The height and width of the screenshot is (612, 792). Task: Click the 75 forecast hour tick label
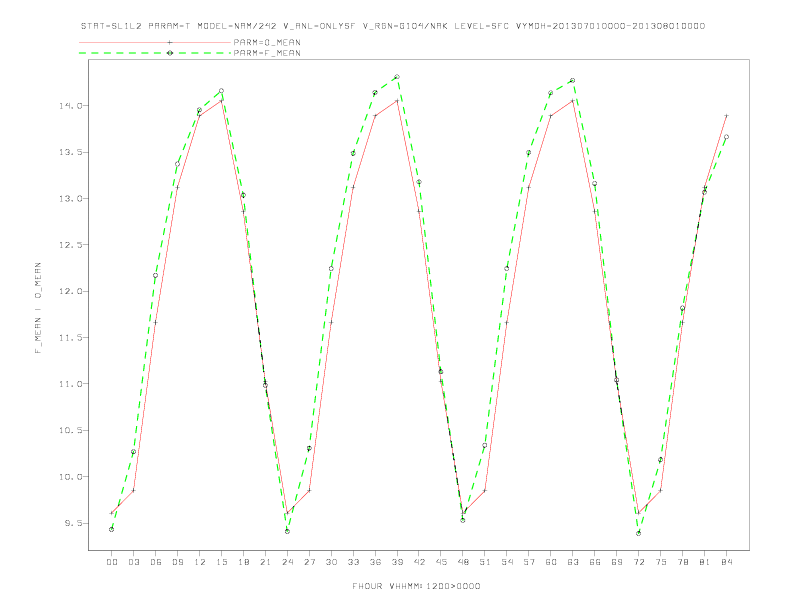click(x=661, y=562)
